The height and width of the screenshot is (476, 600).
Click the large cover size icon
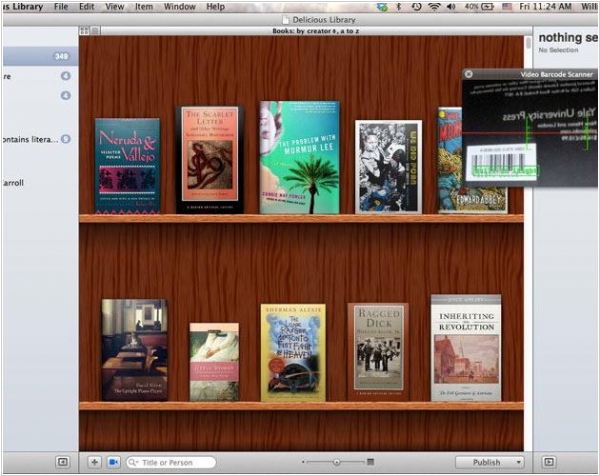pos(370,462)
